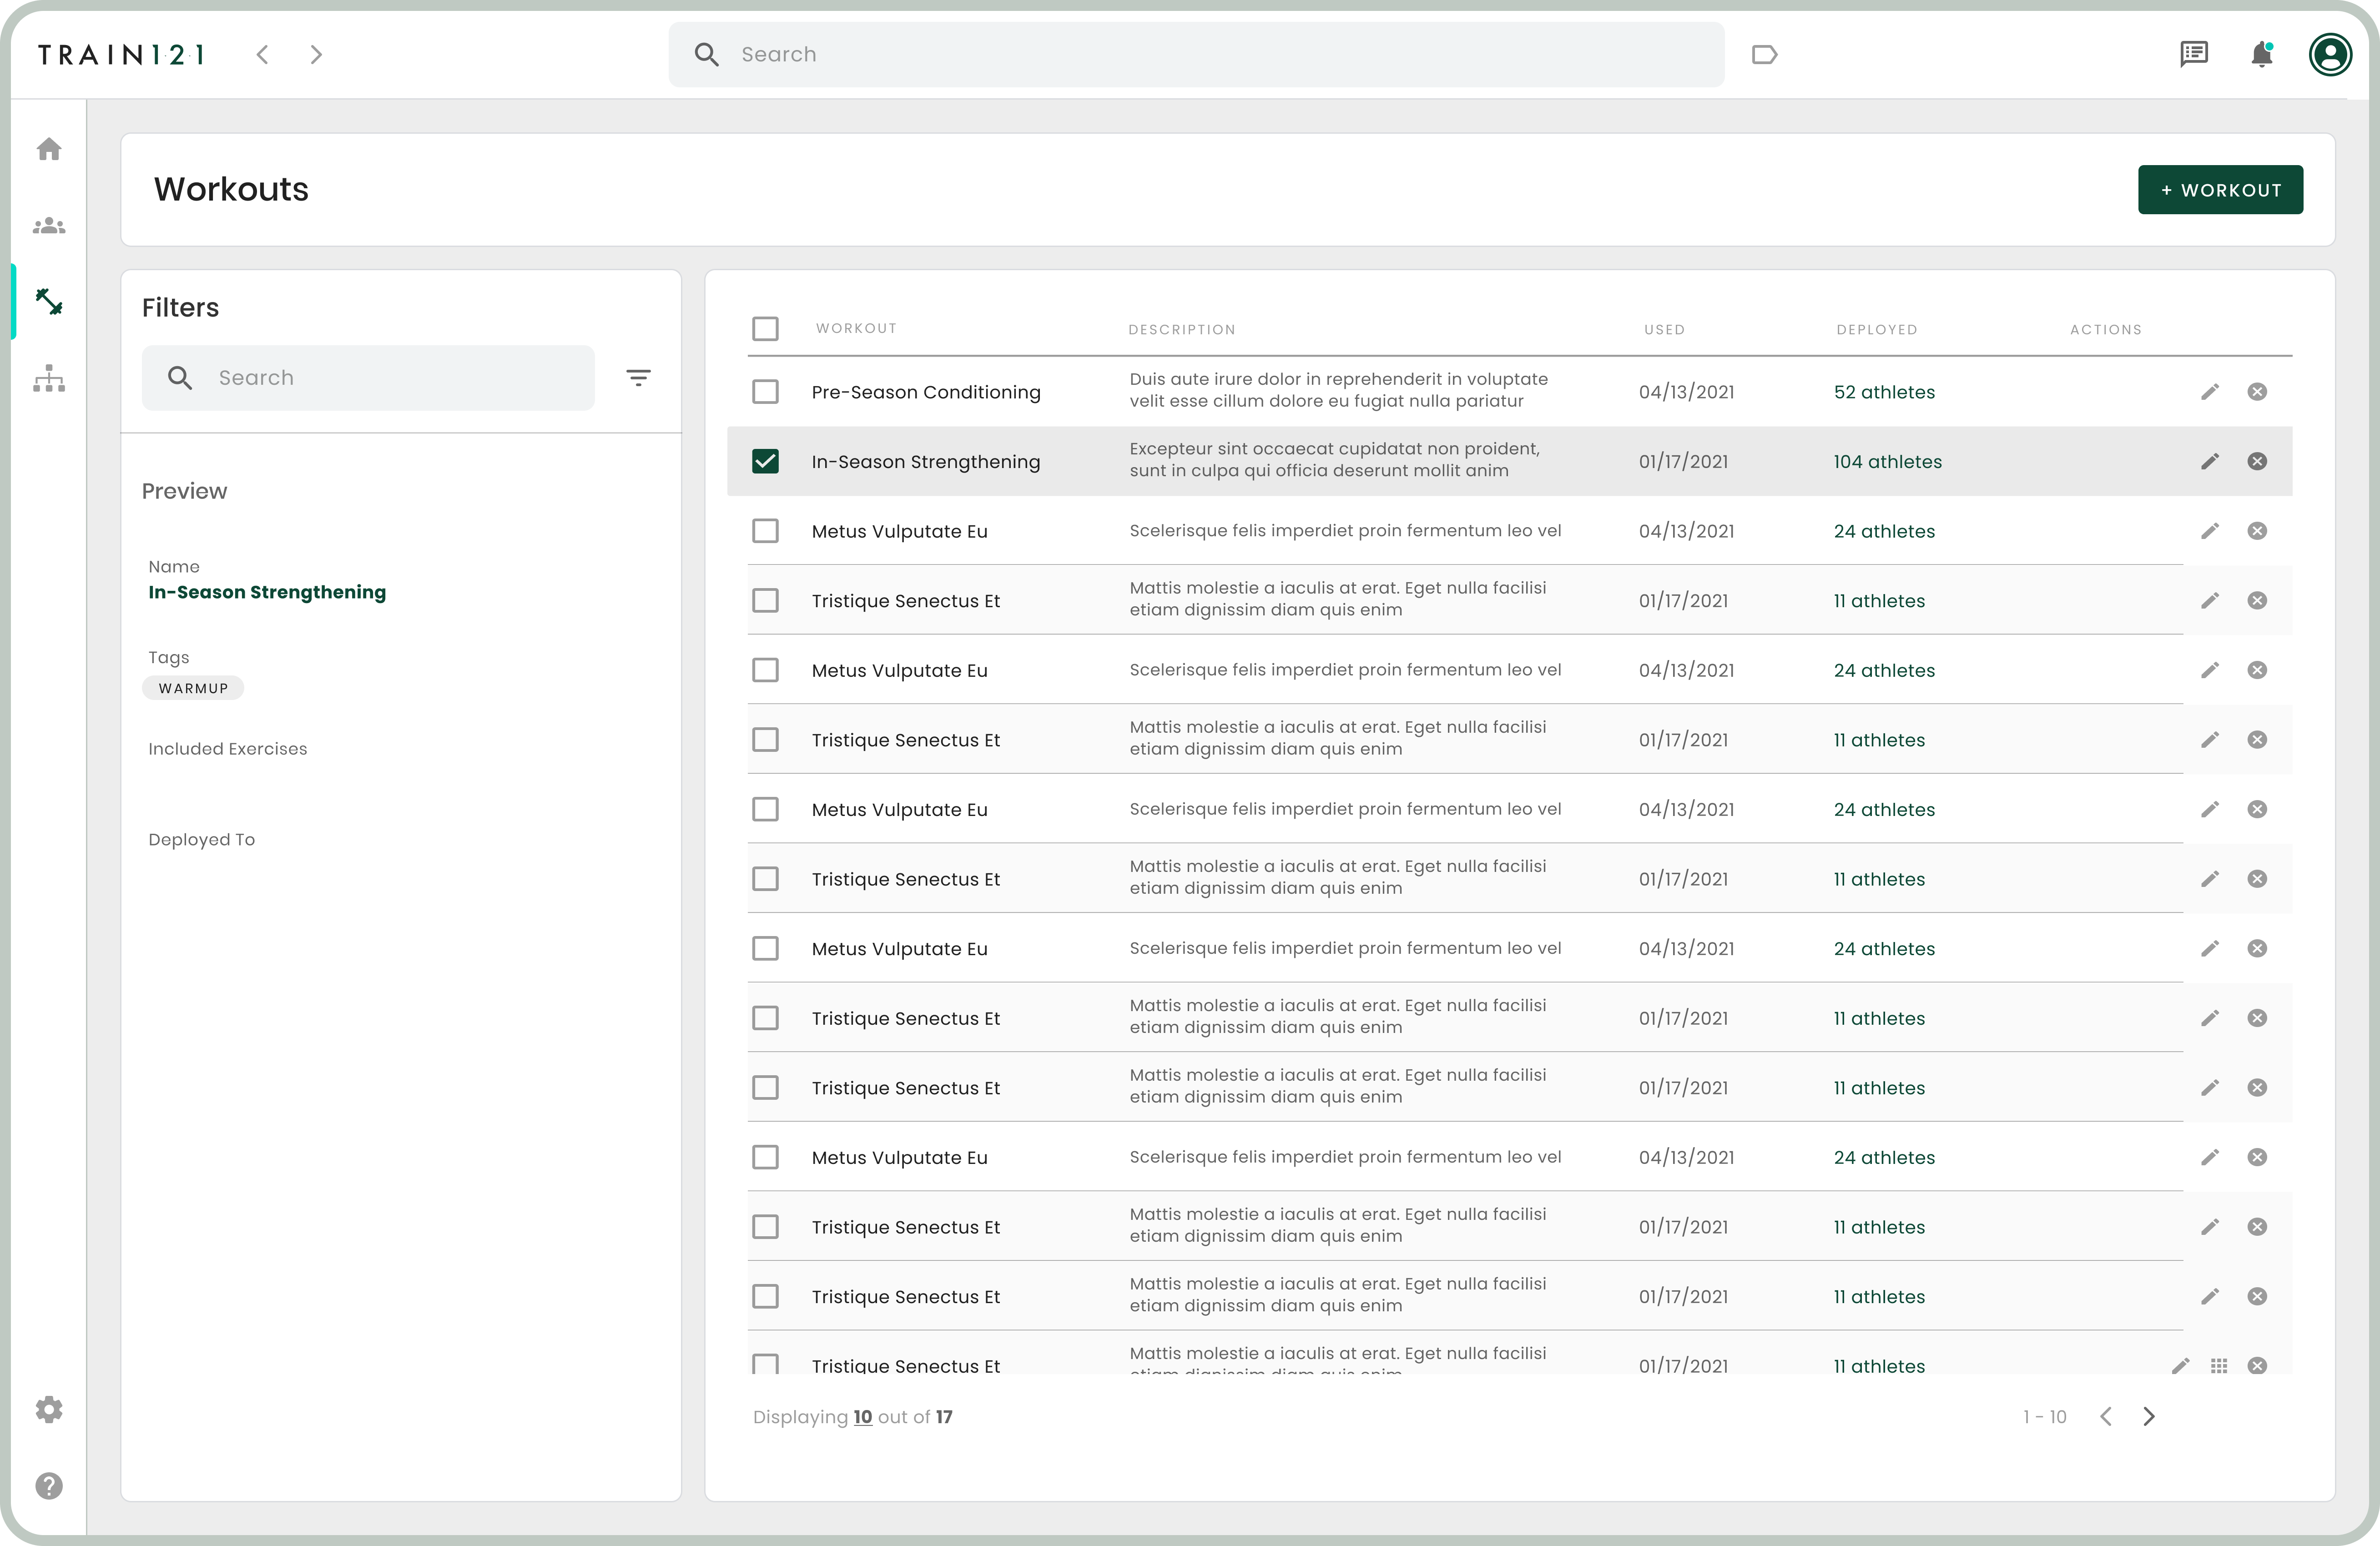Navigate back with the header left chevron
Image resolution: width=2380 pixels, height=1546 pixels.
click(x=263, y=55)
